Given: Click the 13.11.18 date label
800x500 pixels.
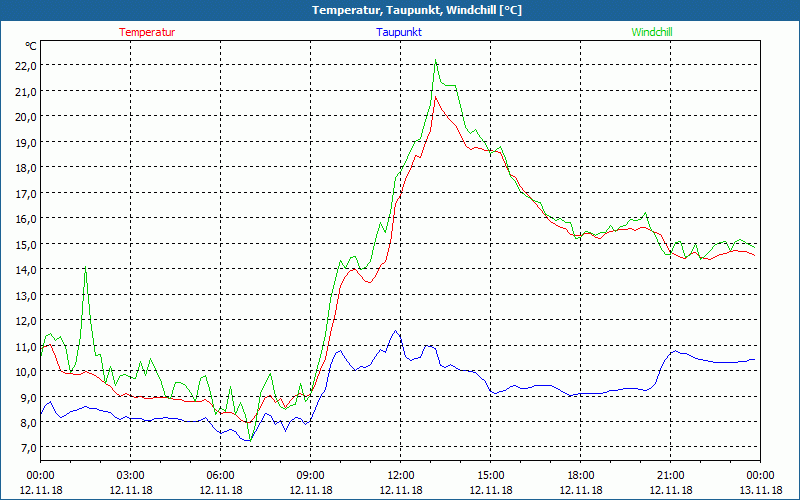Looking at the screenshot, I should click(x=760, y=490).
